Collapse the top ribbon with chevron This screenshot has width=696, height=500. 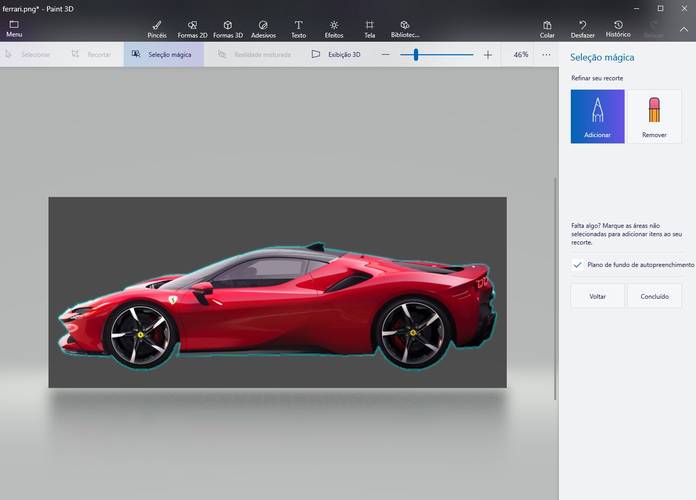click(684, 29)
